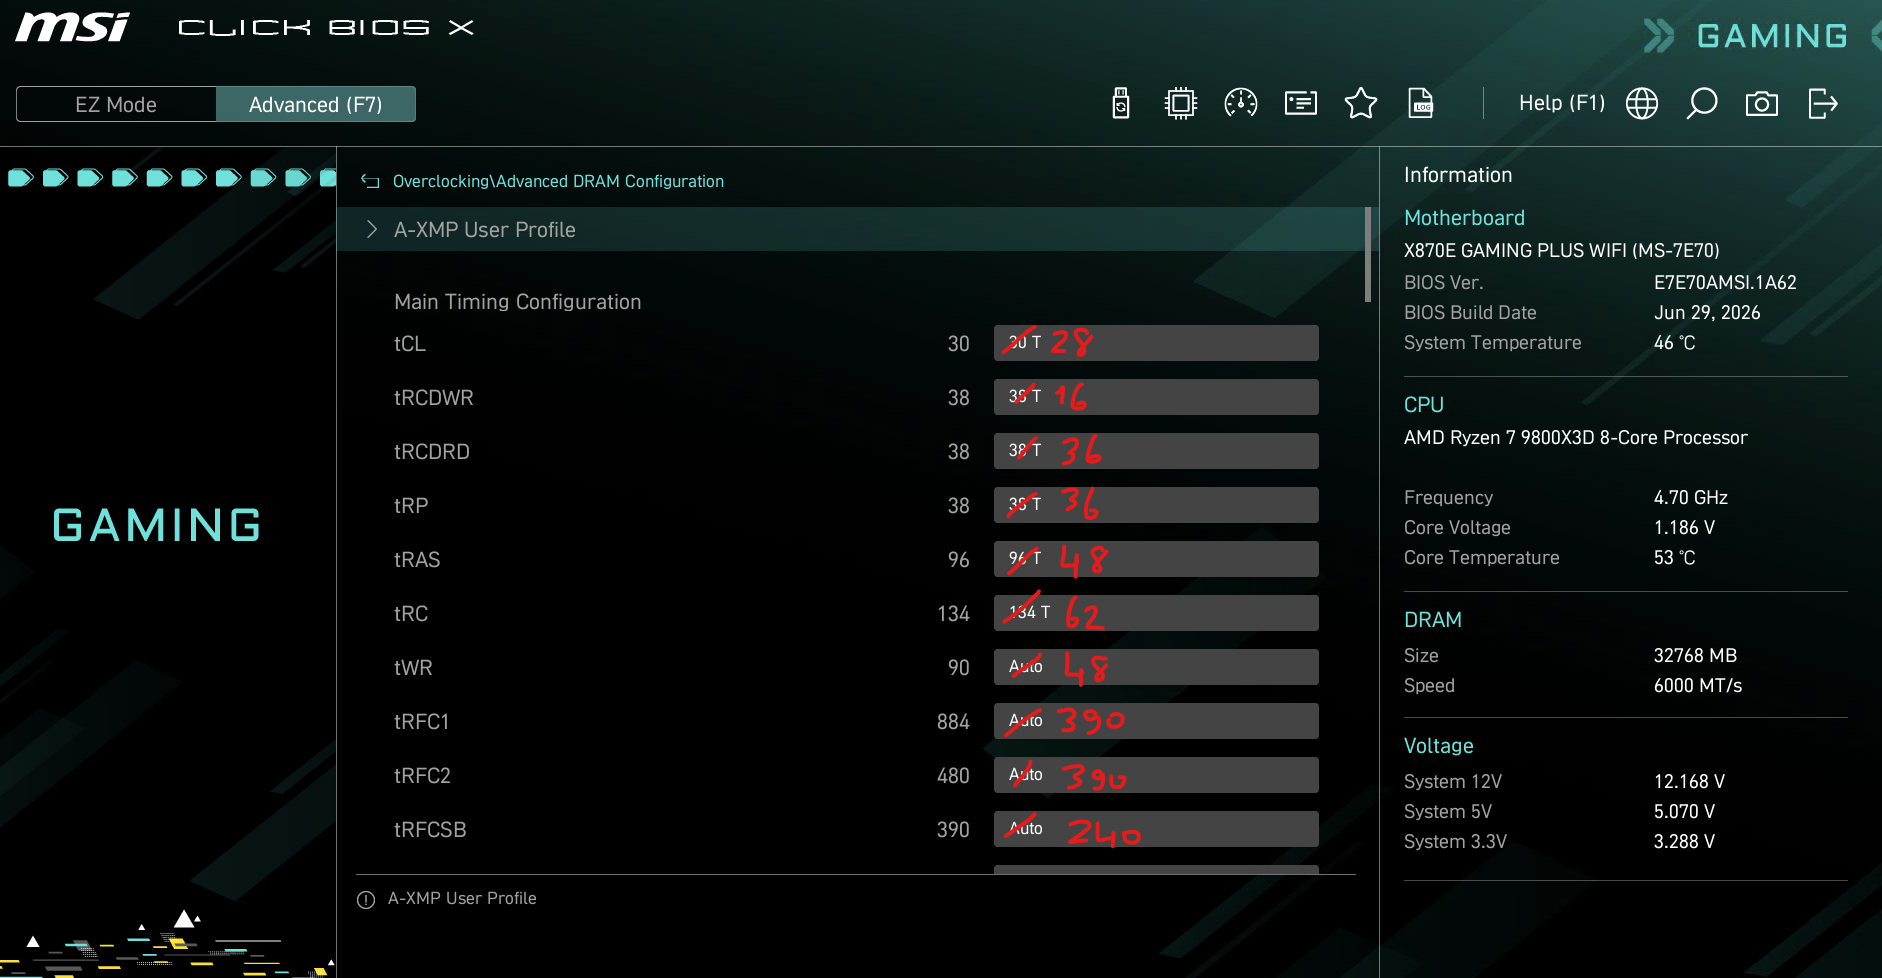Image resolution: width=1882 pixels, height=978 pixels.
Task: Click the tRFC2 setting label
Action: [x=422, y=776]
